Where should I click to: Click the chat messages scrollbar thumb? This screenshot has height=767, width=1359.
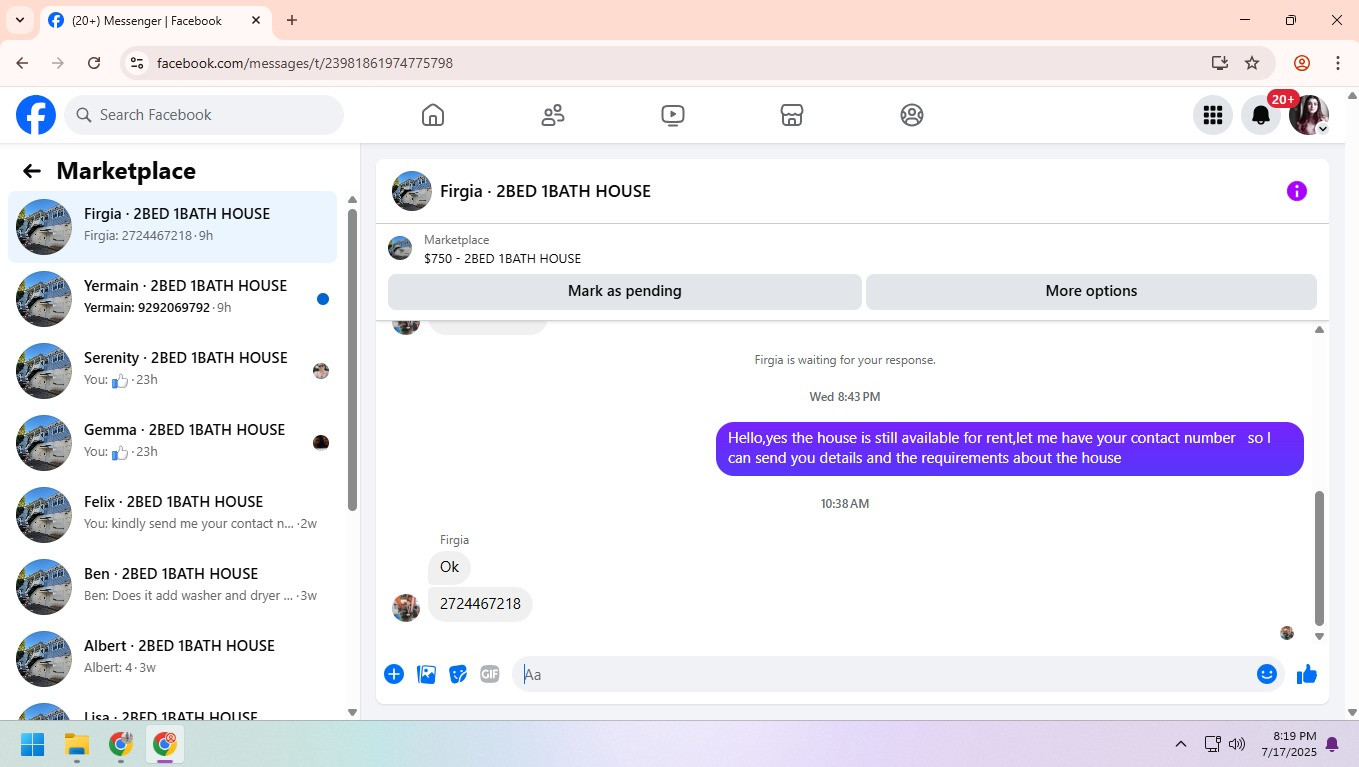point(1319,558)
